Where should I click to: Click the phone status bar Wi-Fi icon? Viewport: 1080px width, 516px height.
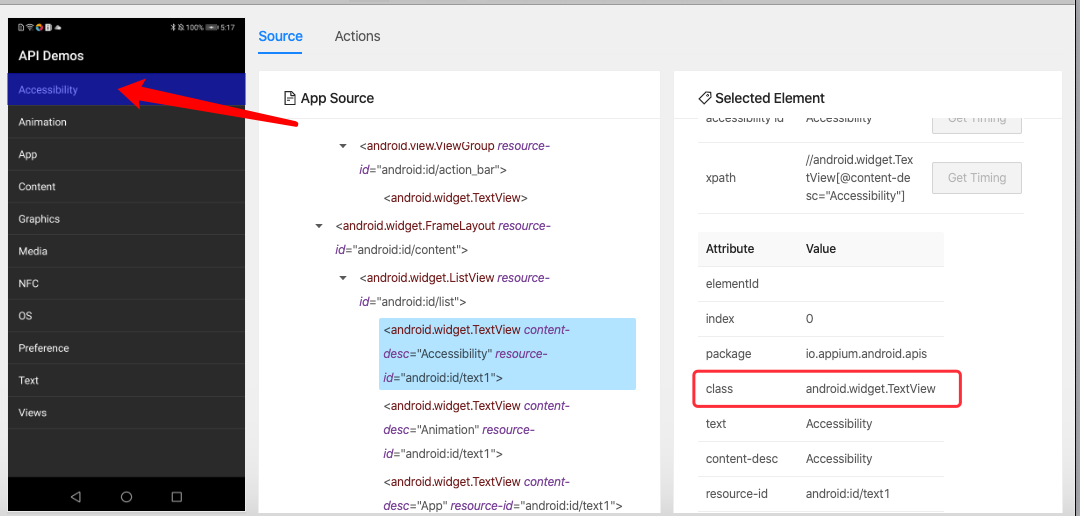tap(30, 27)
